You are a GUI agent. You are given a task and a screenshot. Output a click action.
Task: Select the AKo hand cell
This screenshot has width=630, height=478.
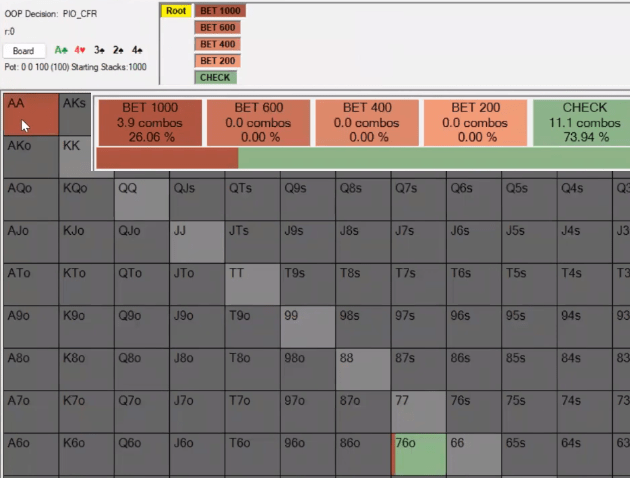pyautogui.click(x=31, y=157)
